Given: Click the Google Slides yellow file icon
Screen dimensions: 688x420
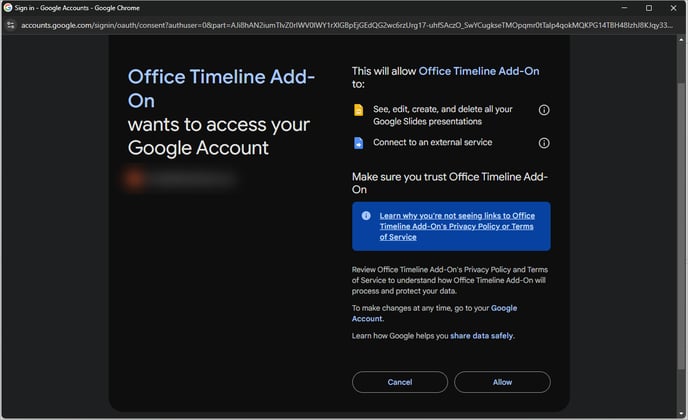Looking at the screenshot, I should 358,110.
